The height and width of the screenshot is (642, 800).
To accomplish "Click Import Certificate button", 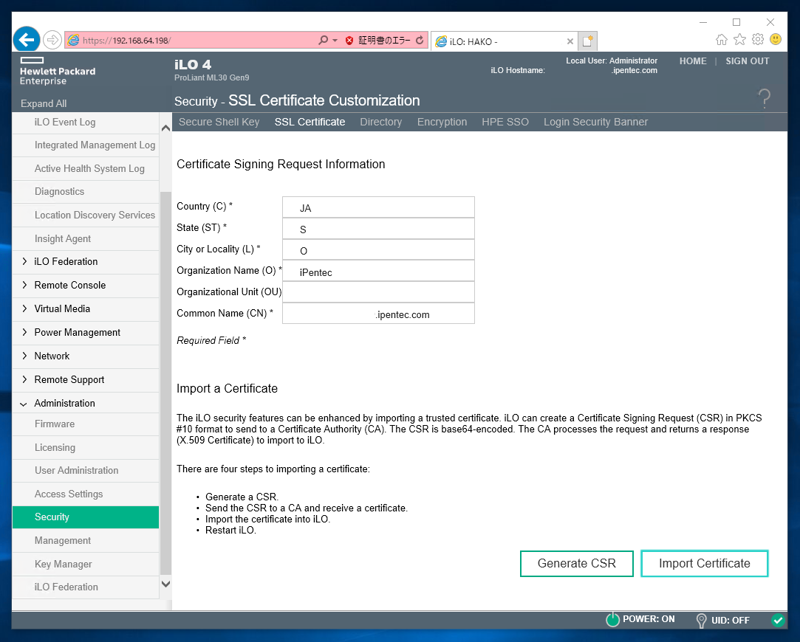I will [x=704, y=563].
